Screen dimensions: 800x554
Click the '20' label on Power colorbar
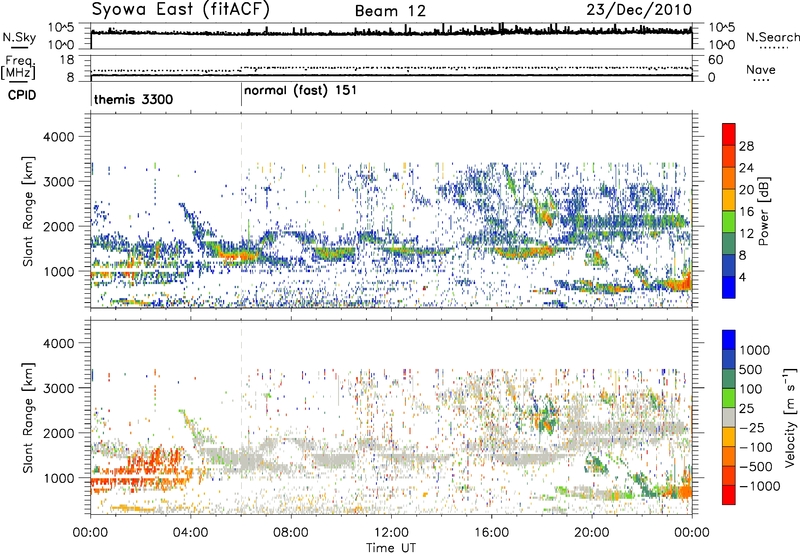tap(746, 190)
